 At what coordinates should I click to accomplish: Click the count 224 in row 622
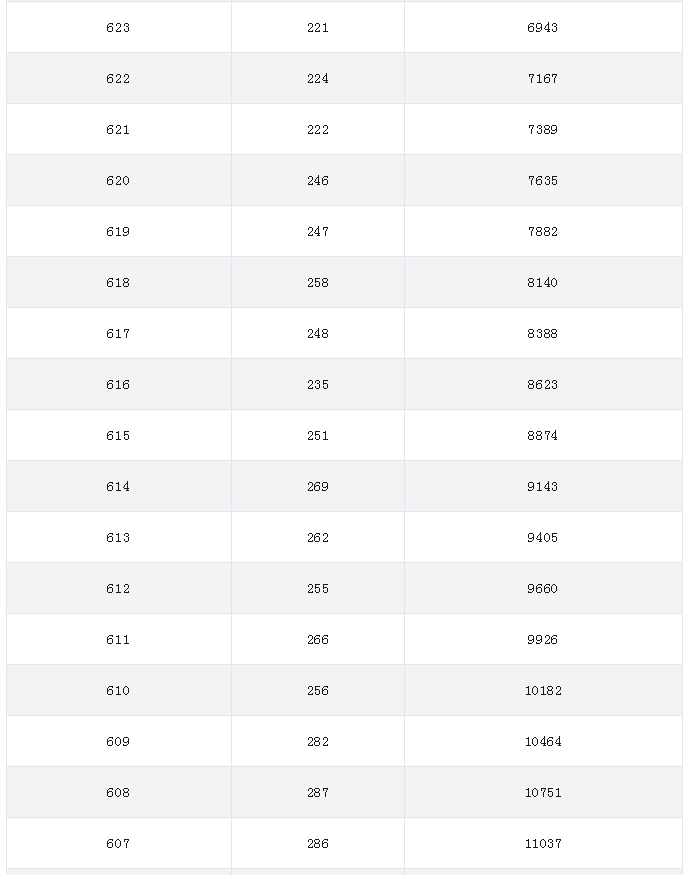(318, 79)
